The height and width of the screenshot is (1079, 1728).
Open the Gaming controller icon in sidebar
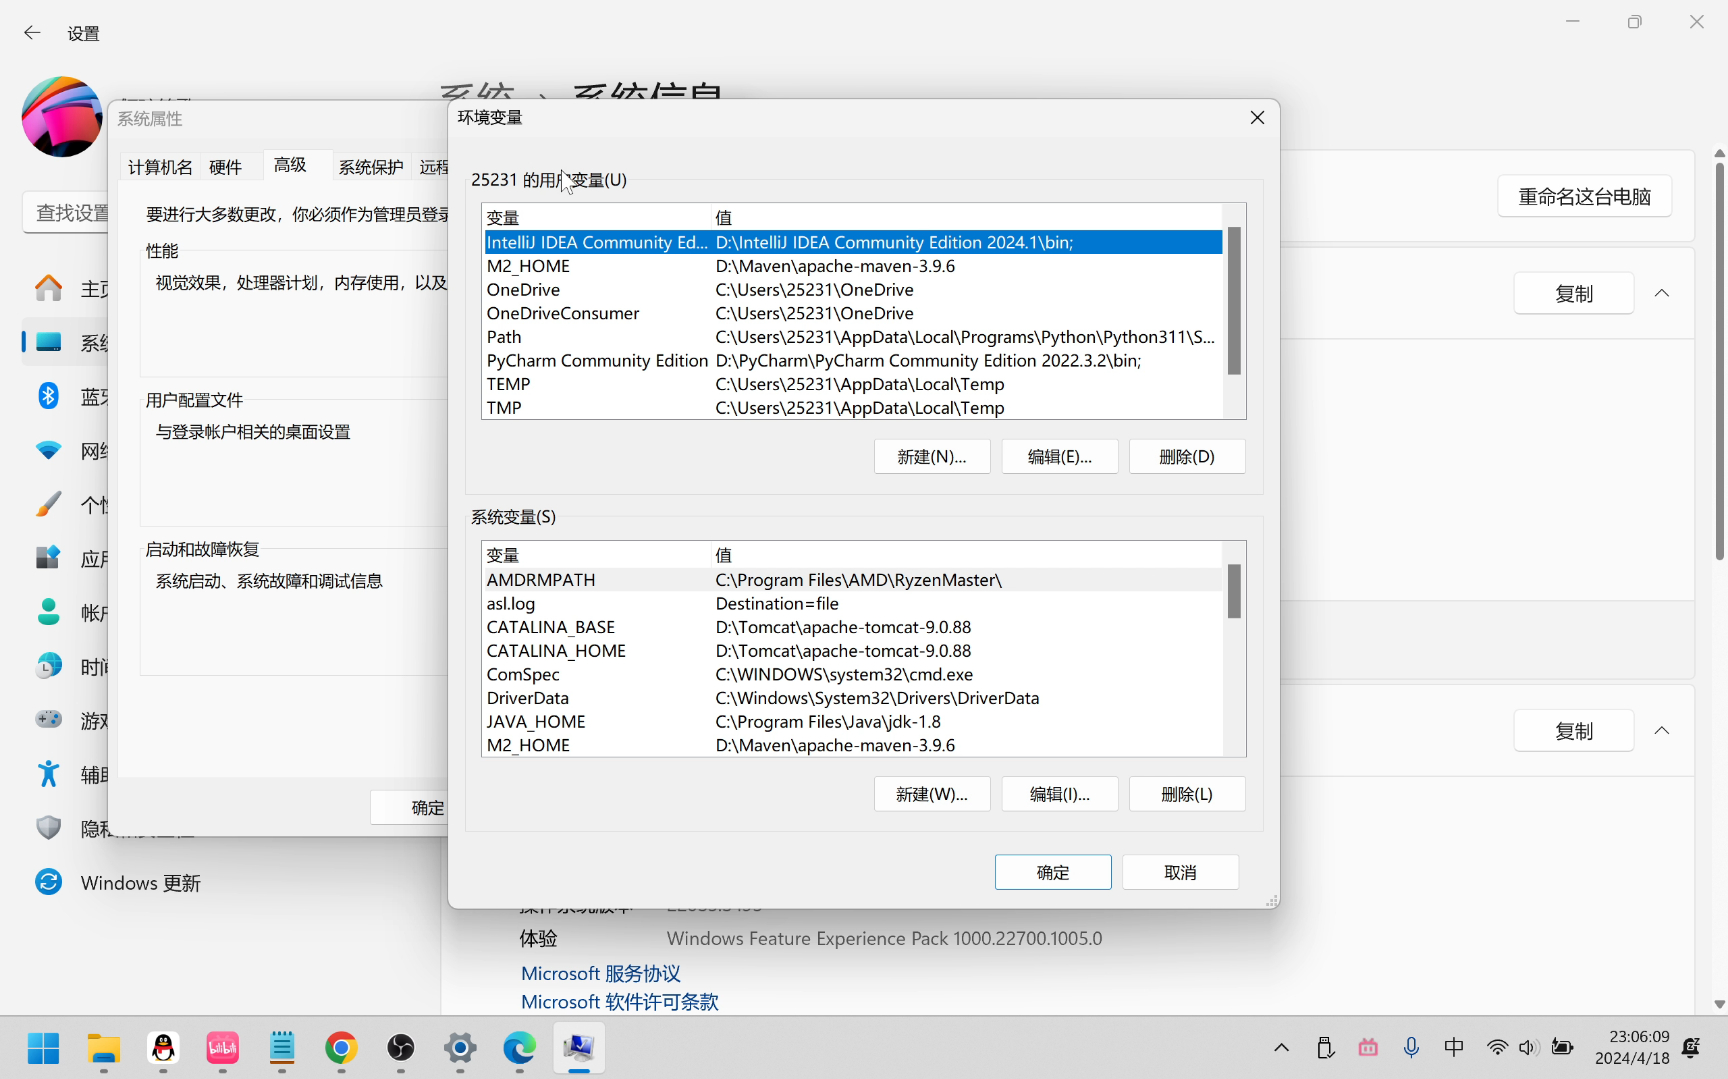point(48,719)
